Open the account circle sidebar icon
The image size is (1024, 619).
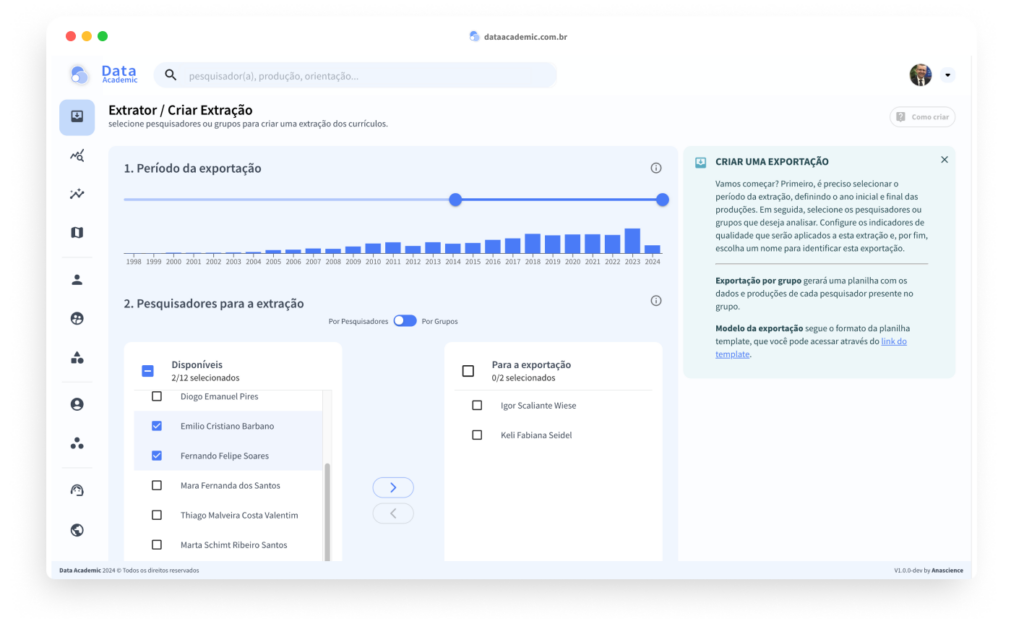[77, 404]
